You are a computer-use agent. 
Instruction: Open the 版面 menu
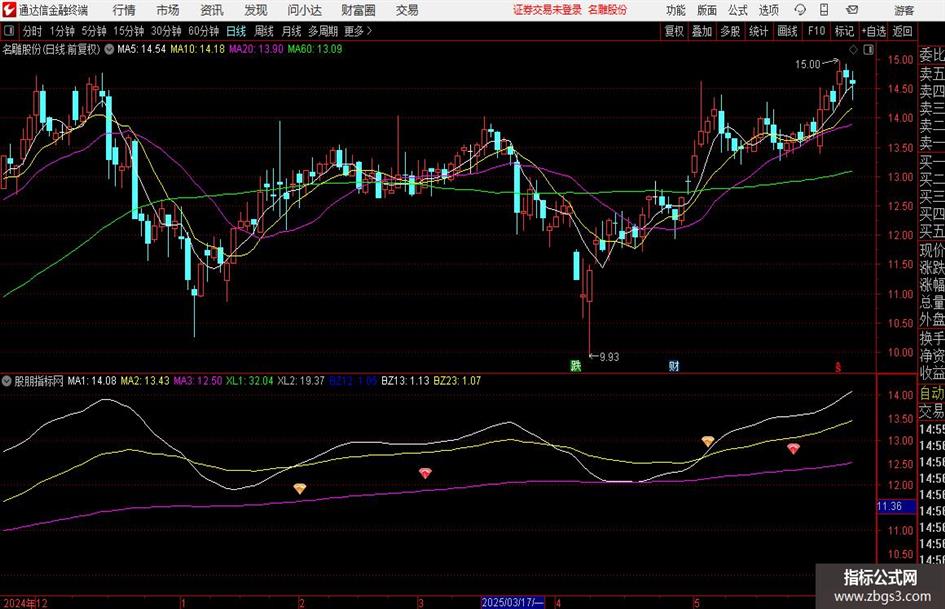point(706,10)
